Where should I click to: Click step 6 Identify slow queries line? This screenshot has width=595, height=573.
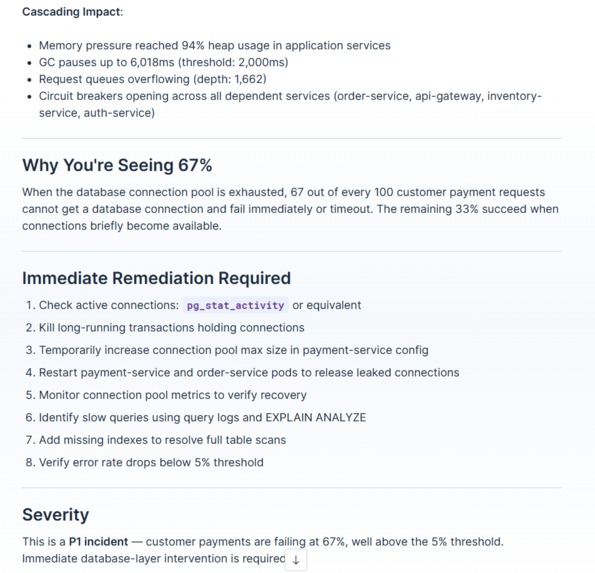tap(202, 417)
